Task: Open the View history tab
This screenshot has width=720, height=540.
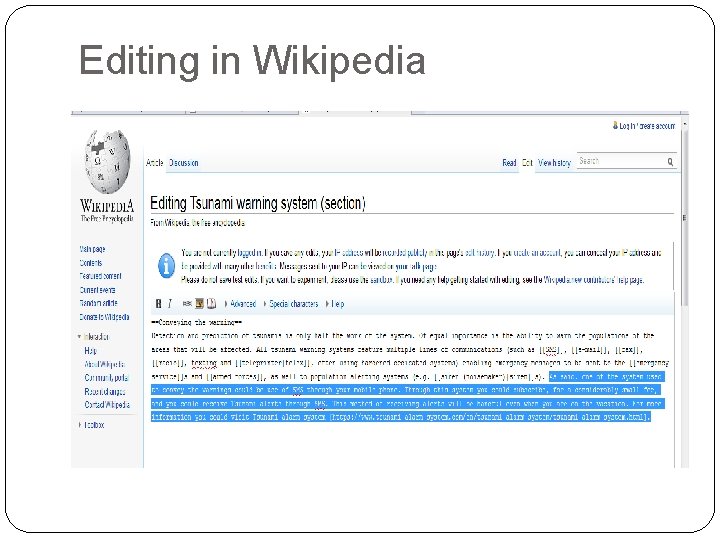Action: 554,163
